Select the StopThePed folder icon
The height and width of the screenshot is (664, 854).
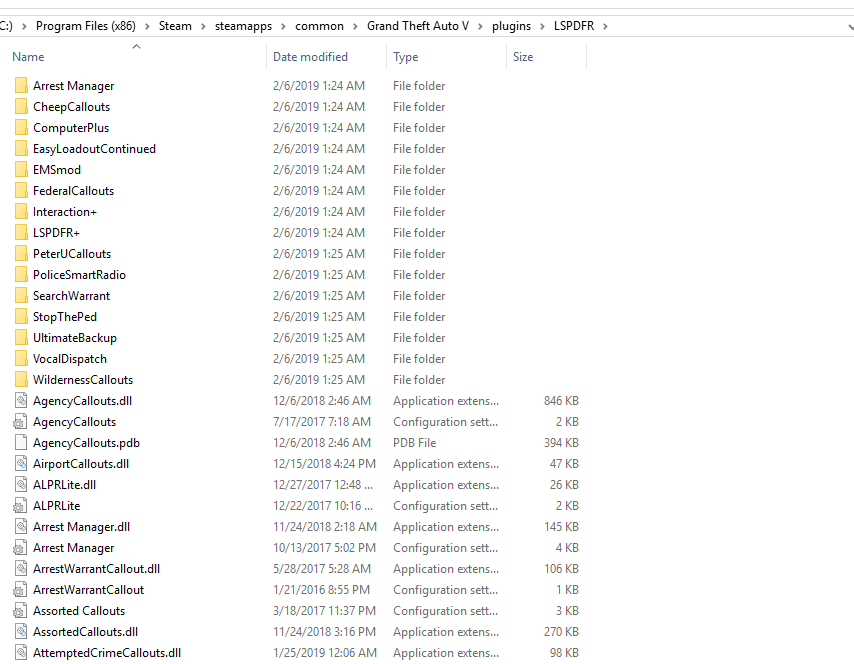[x=21, y=316]
